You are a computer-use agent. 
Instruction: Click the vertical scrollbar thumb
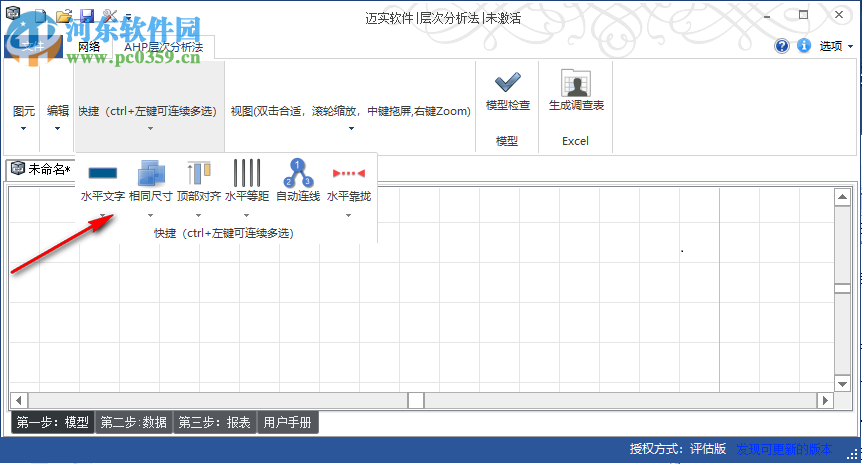pyautogui.click(x=842, y=289)
